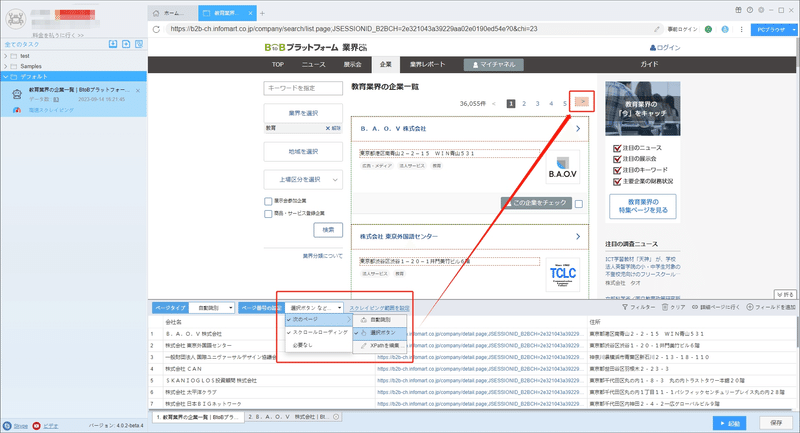Open the 選択ボタン など page-number dropdown
Viewport: 800px width, 433px height.
(x=314, y=308)
